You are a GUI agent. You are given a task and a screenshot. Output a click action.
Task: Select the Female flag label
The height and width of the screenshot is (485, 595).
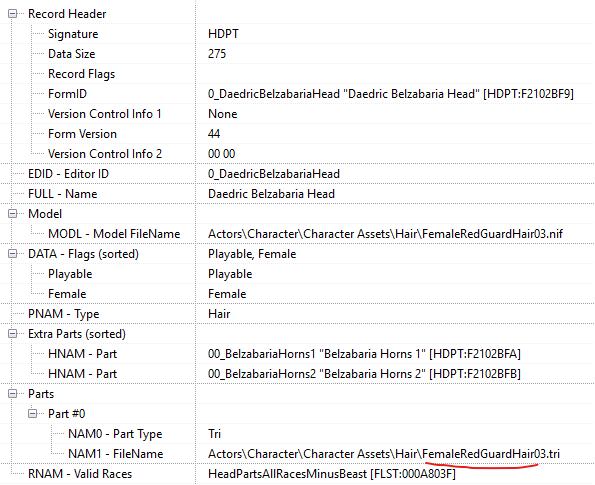click(67, 294)
